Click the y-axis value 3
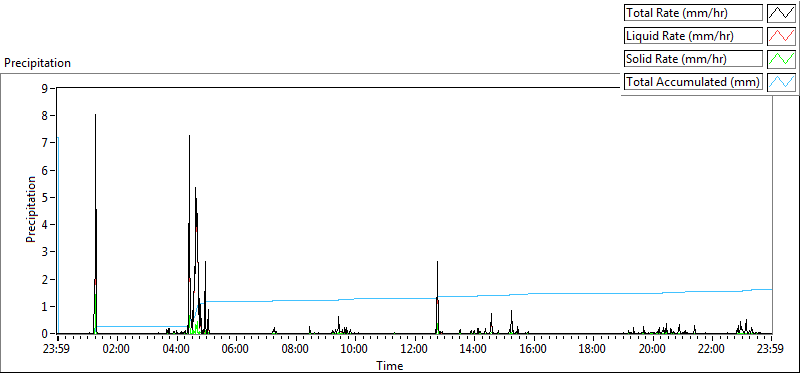The height and width of the screenshot is (373, 800). [45, 252]
